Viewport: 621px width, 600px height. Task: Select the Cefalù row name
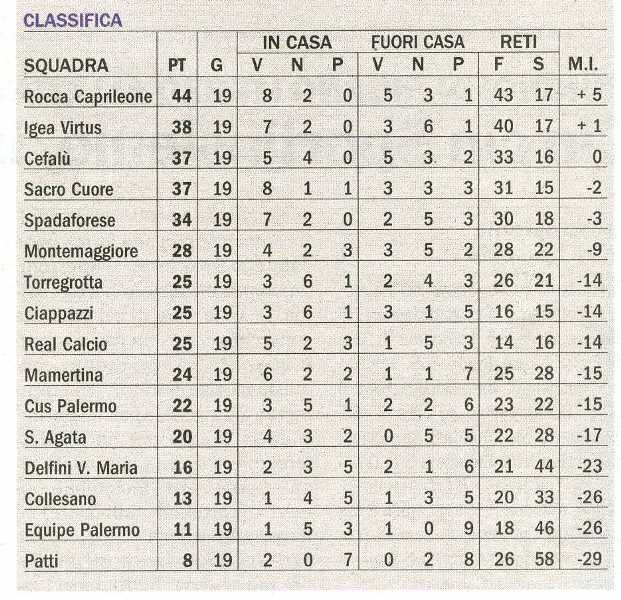click(47, 159)
